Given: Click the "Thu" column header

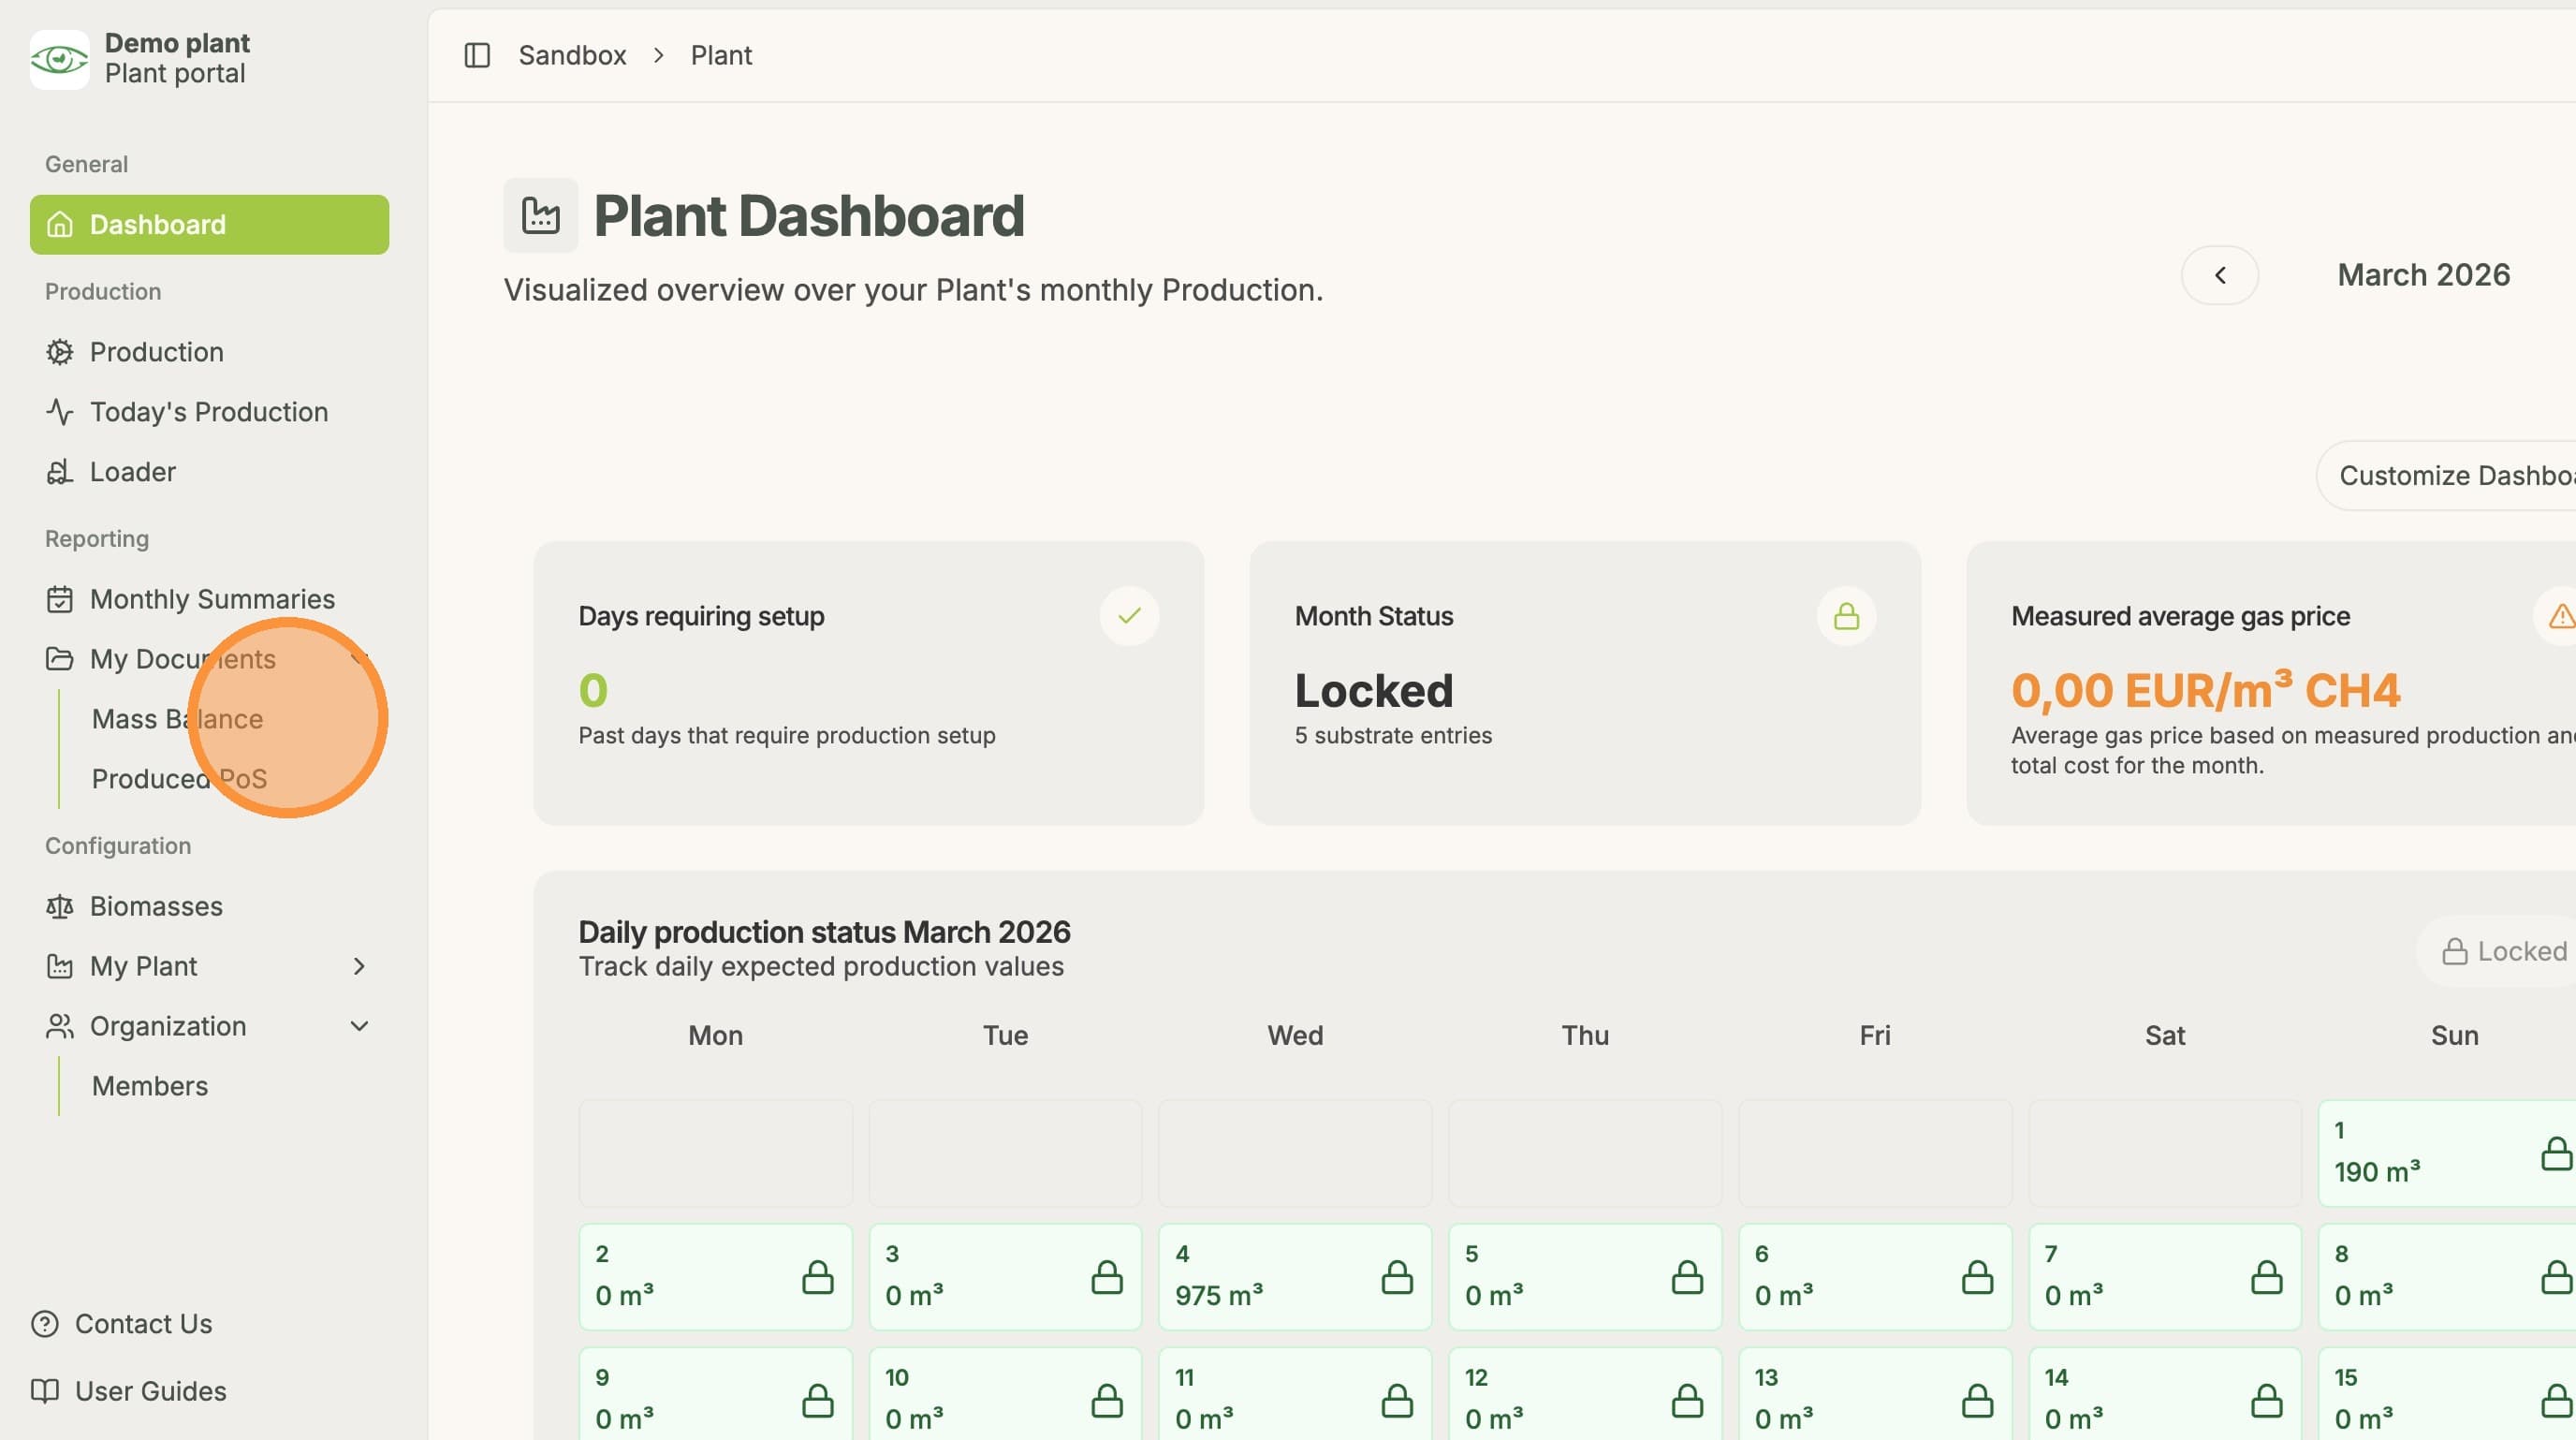Looking at the screenshot, I should (x=1585, y=1035).
